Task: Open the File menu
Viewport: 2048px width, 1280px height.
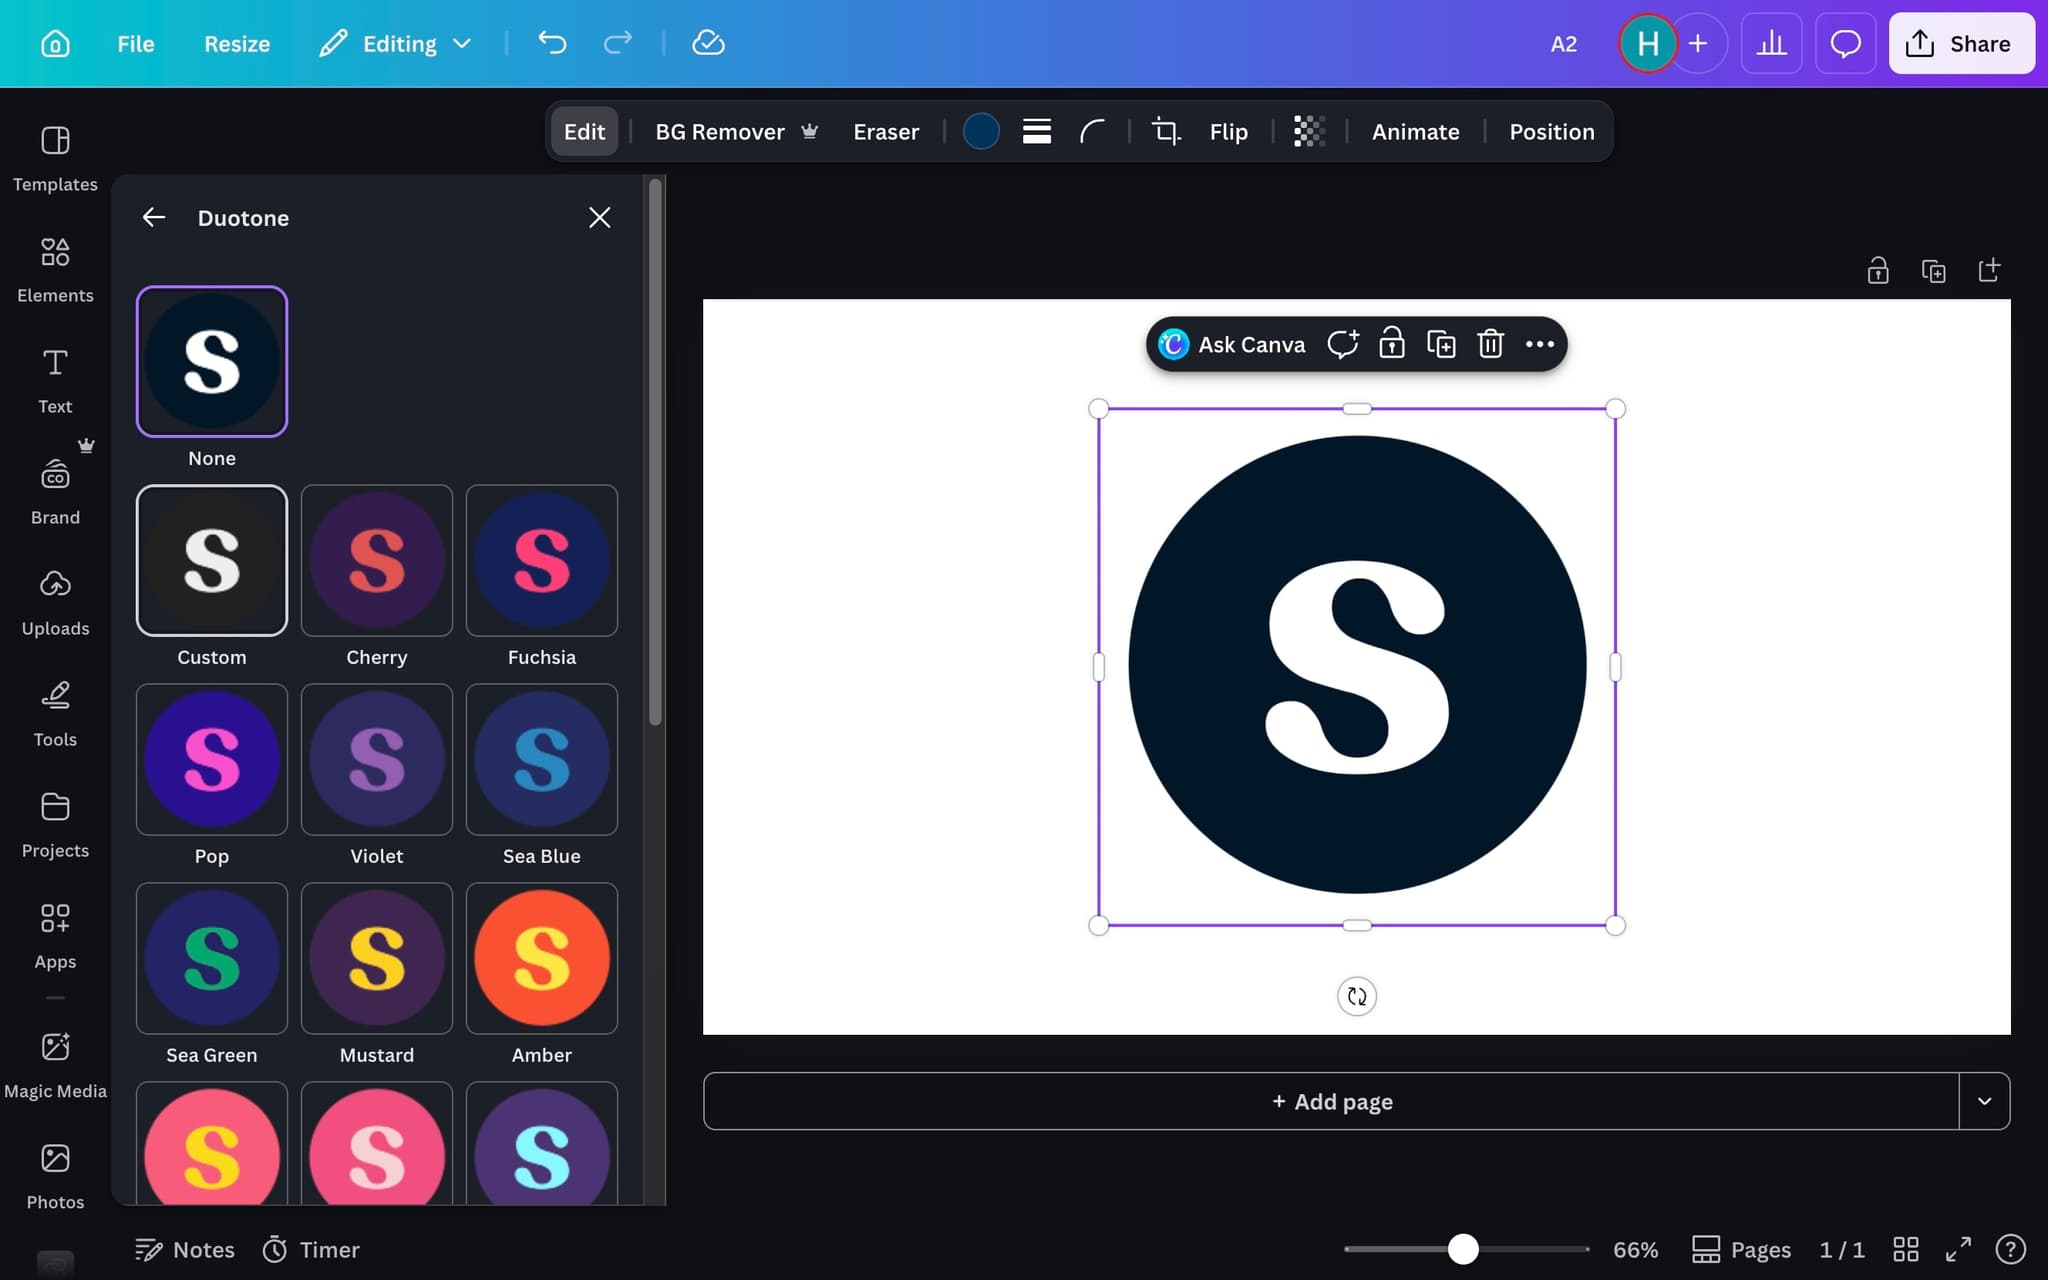Action: (x=135, y=43)
